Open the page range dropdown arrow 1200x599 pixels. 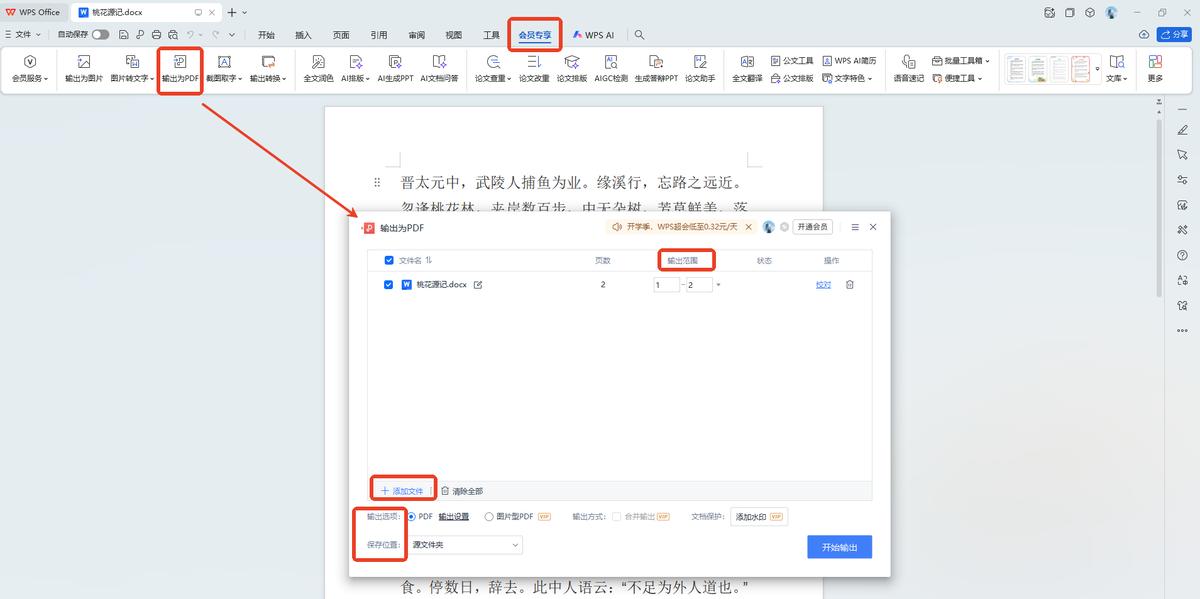click(x=719, y=284)
